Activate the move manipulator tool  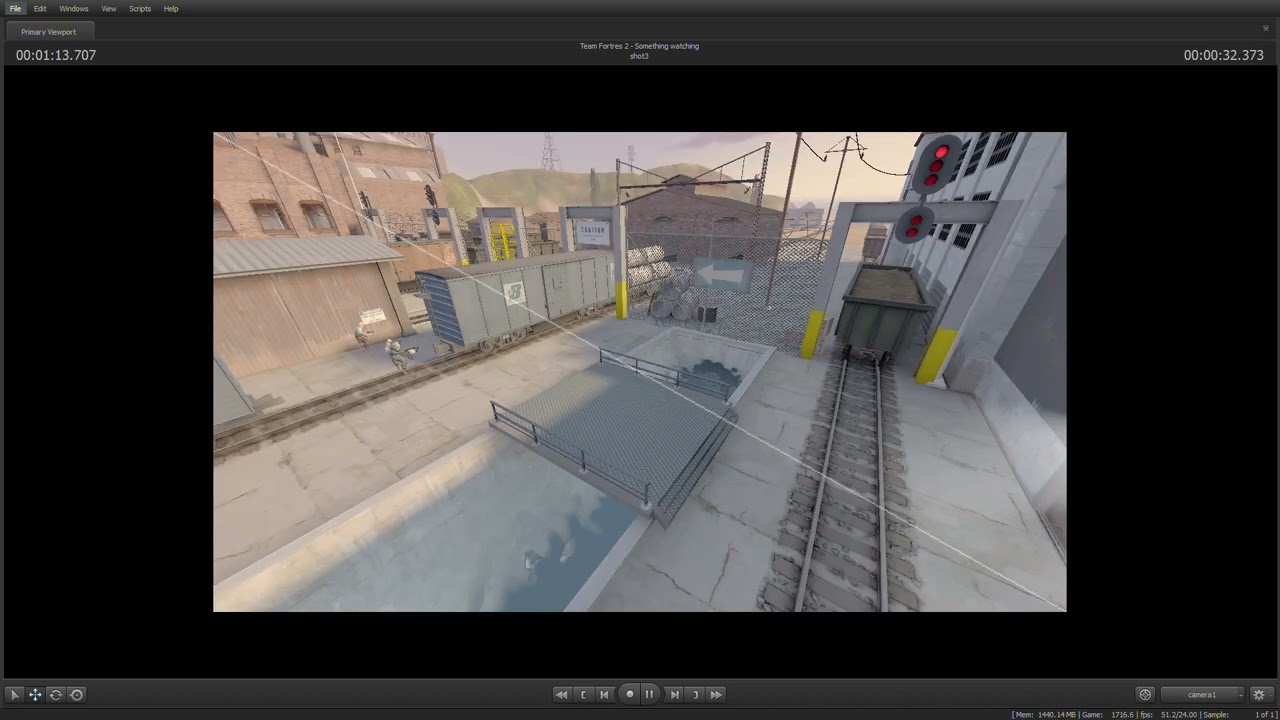click(x=35, y=694)
